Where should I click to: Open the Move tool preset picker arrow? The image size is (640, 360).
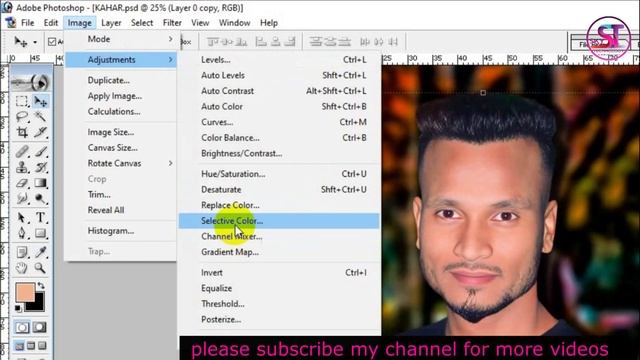35,42
